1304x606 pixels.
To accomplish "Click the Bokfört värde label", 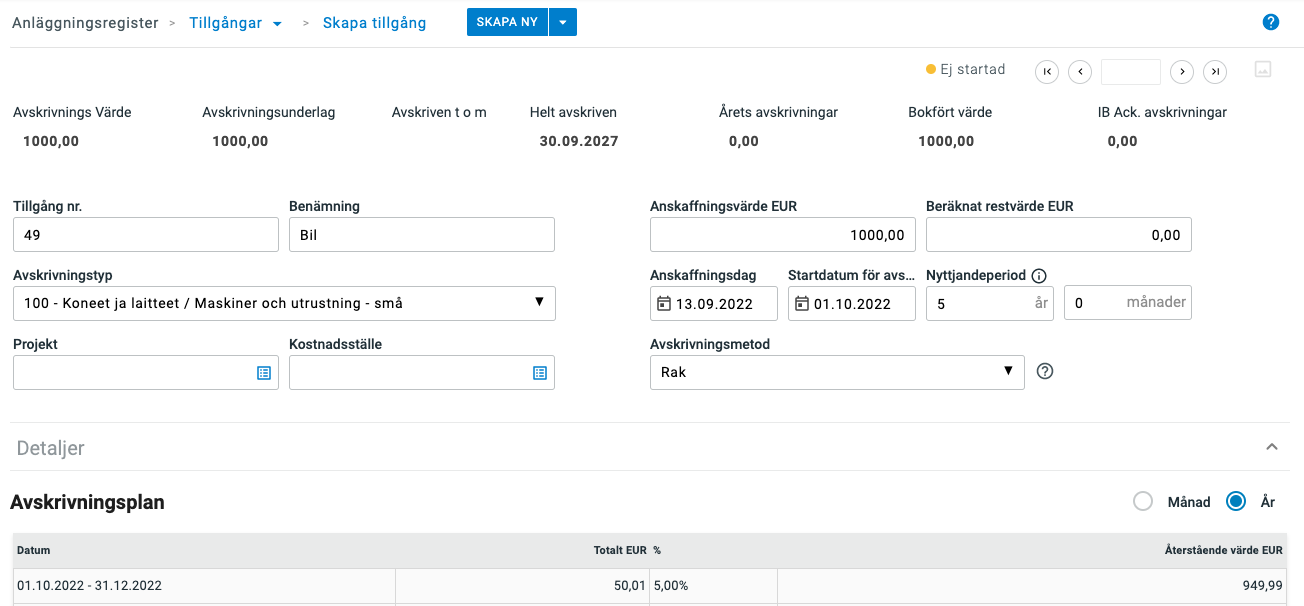I will point(950,112).
